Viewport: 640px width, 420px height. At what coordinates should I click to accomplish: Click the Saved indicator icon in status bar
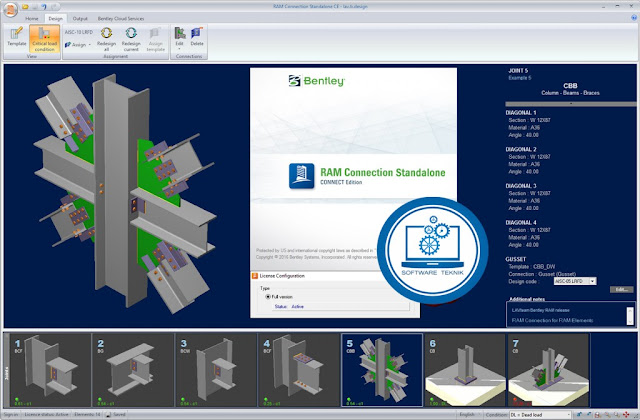click(108, 415)
